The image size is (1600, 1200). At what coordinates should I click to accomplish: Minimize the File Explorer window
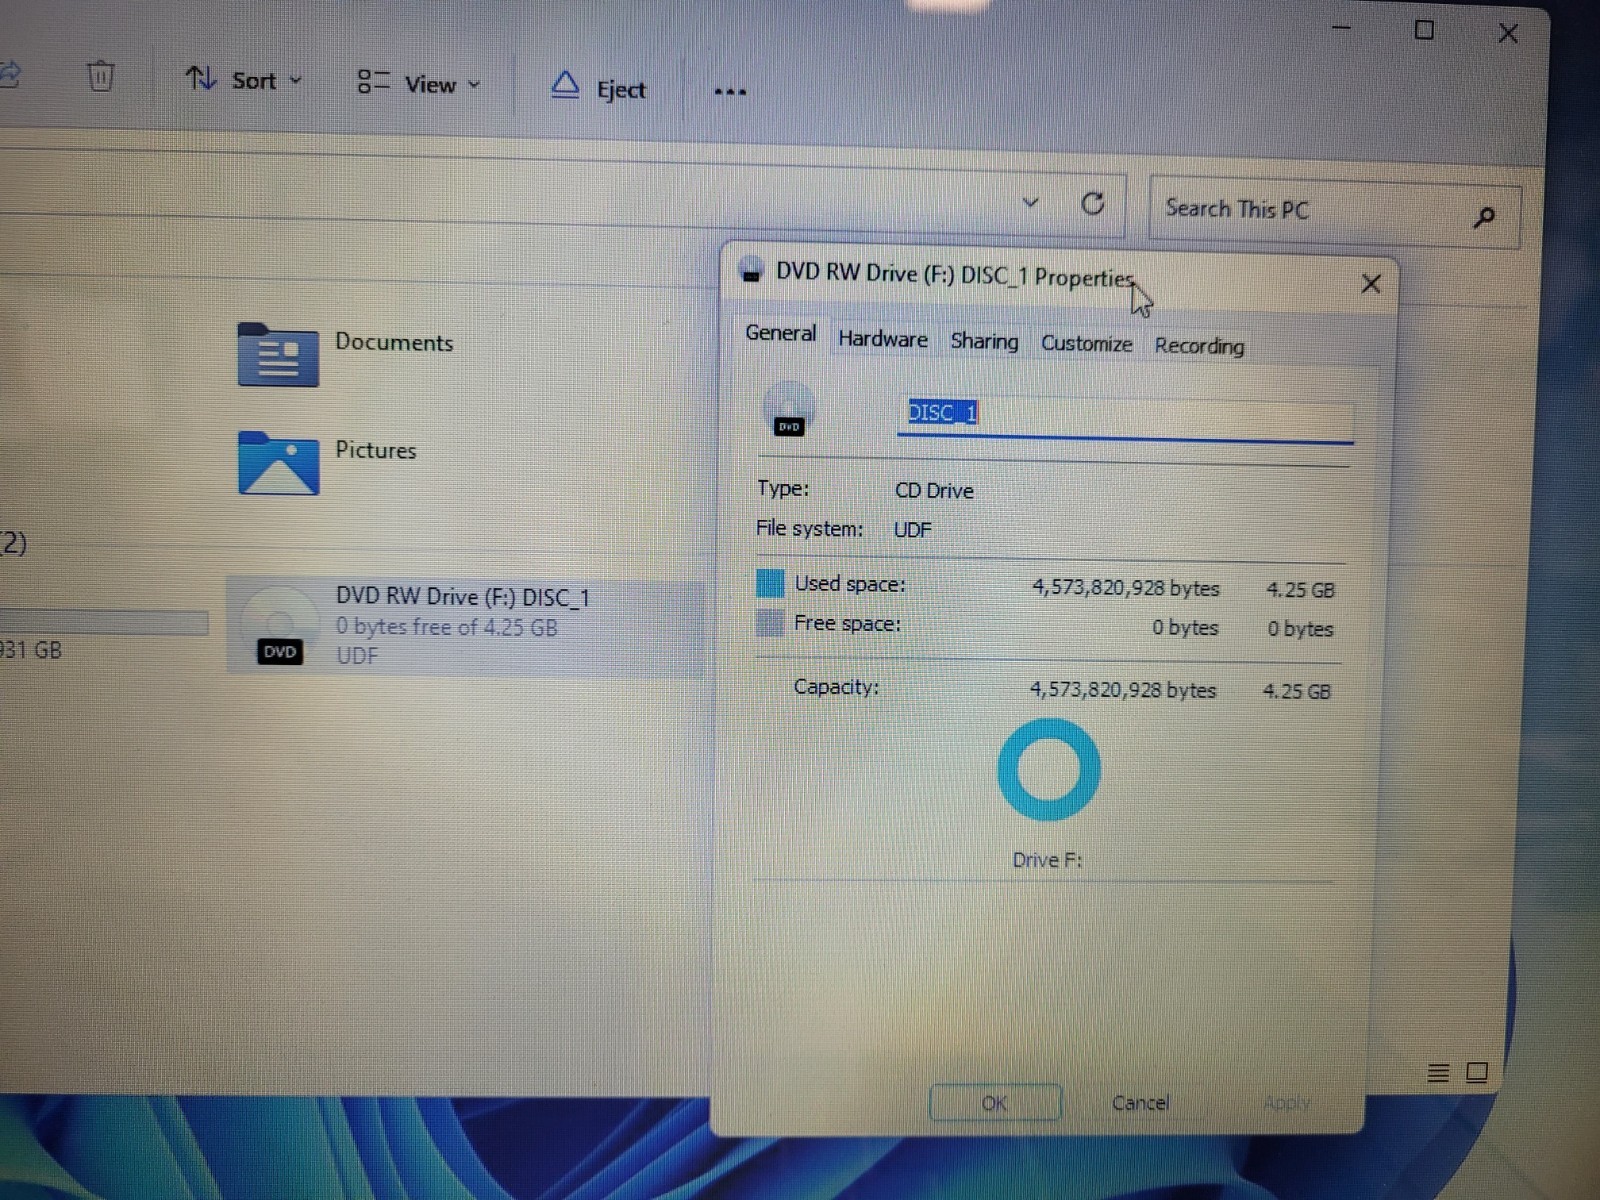click(x=1342, y=28)
